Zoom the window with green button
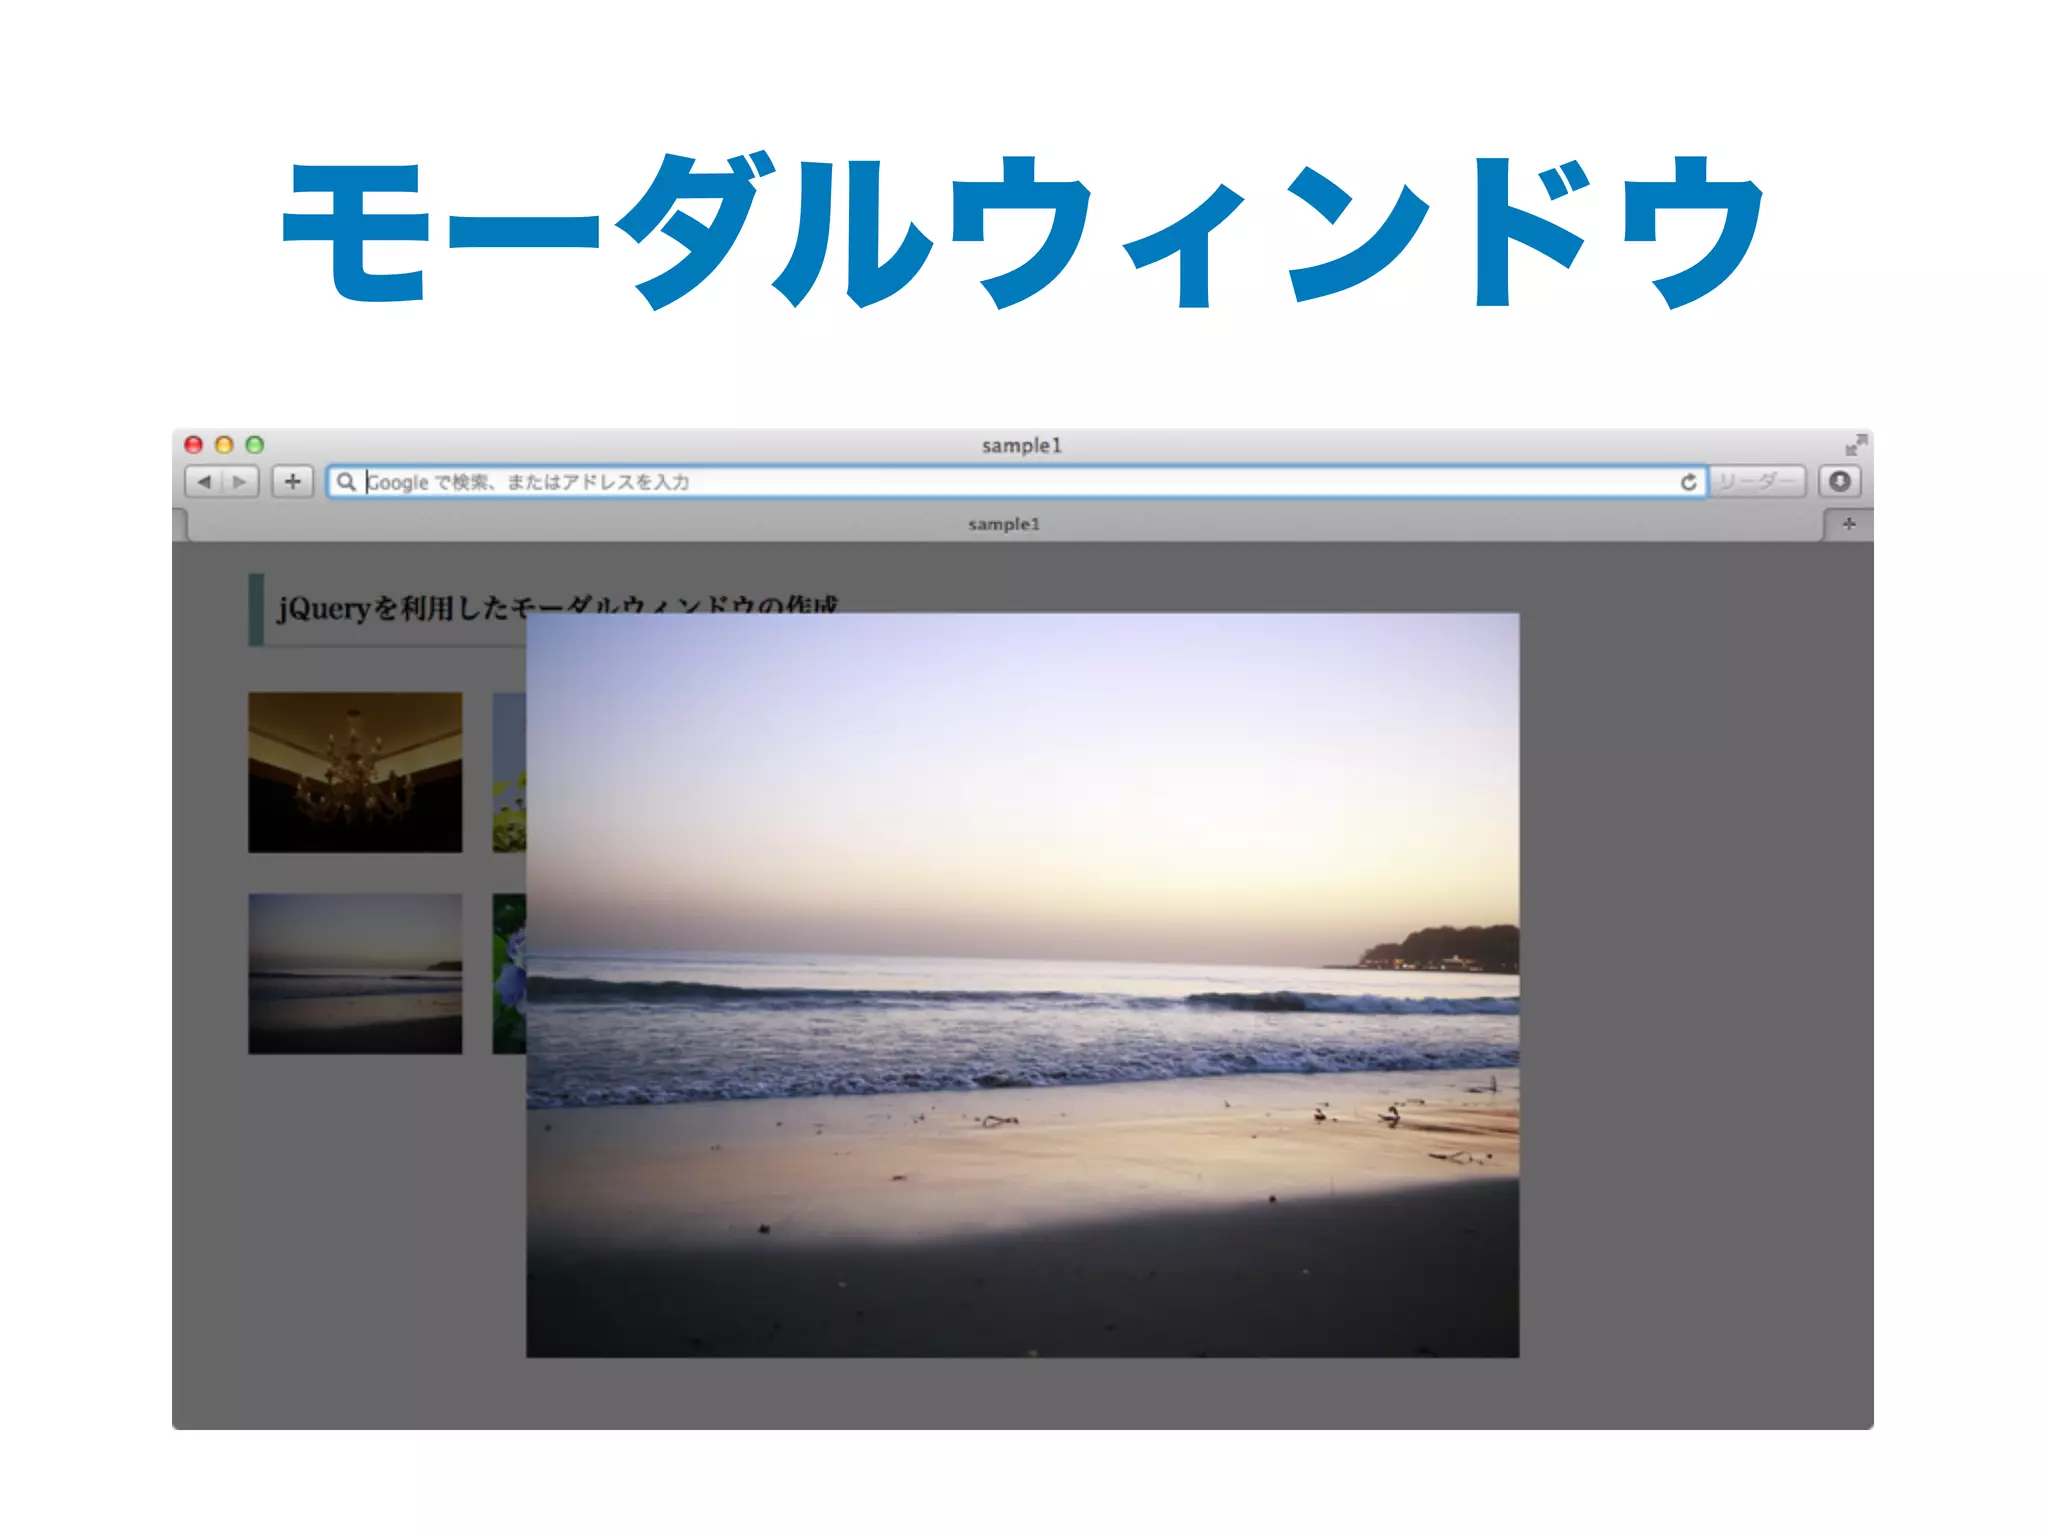Screen dimensions: 2048x1536 255,445
